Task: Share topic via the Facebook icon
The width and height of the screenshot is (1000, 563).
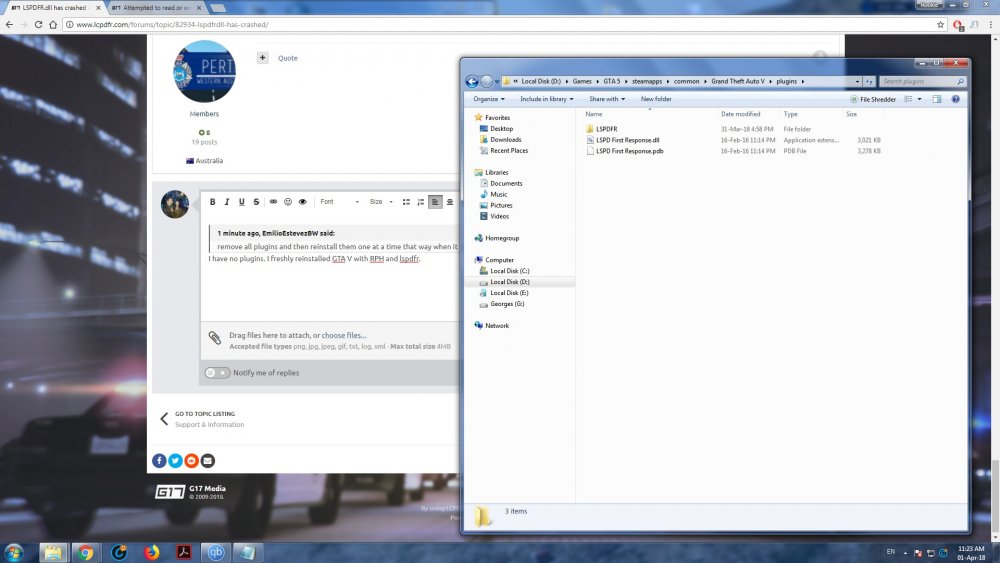Action: [159, 460]
